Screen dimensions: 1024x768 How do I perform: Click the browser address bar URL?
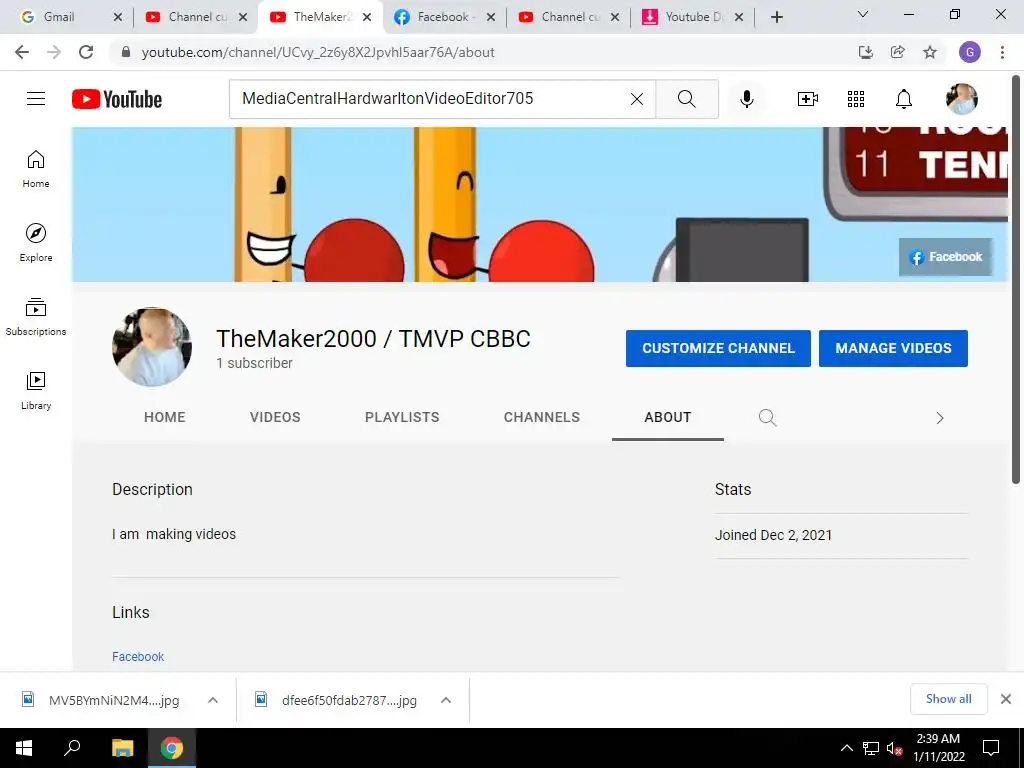pos(318,52)
